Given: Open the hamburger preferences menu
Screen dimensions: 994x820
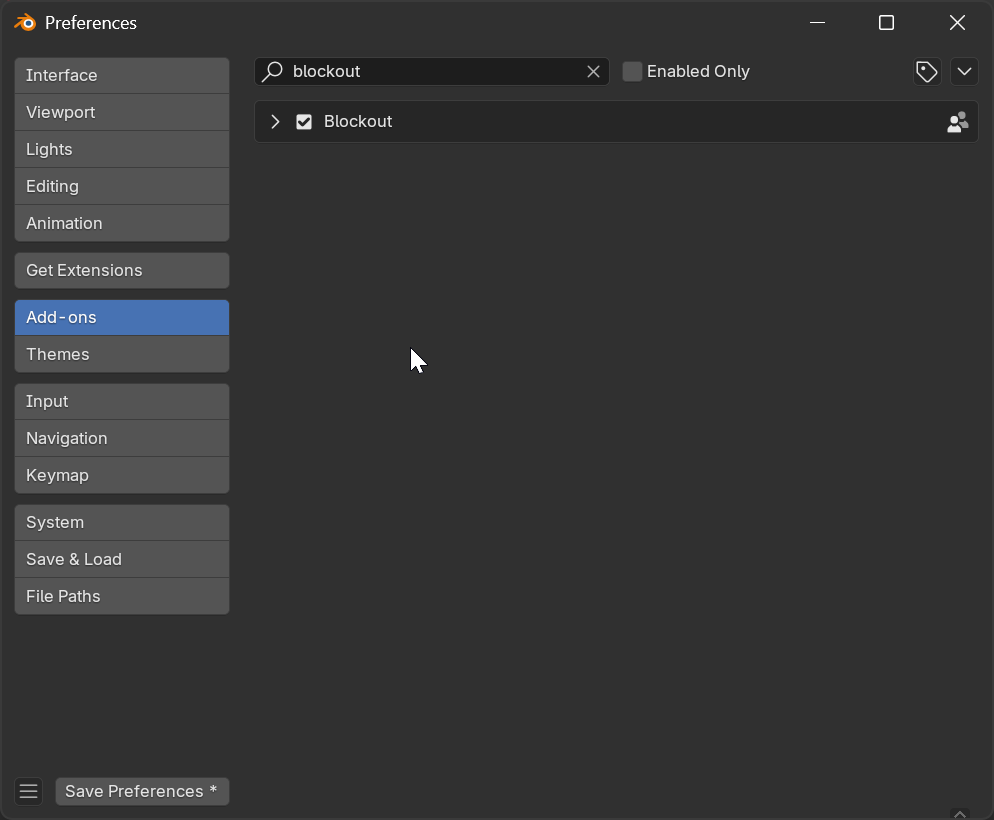Looking at the screenshot, I should [29, 791].
